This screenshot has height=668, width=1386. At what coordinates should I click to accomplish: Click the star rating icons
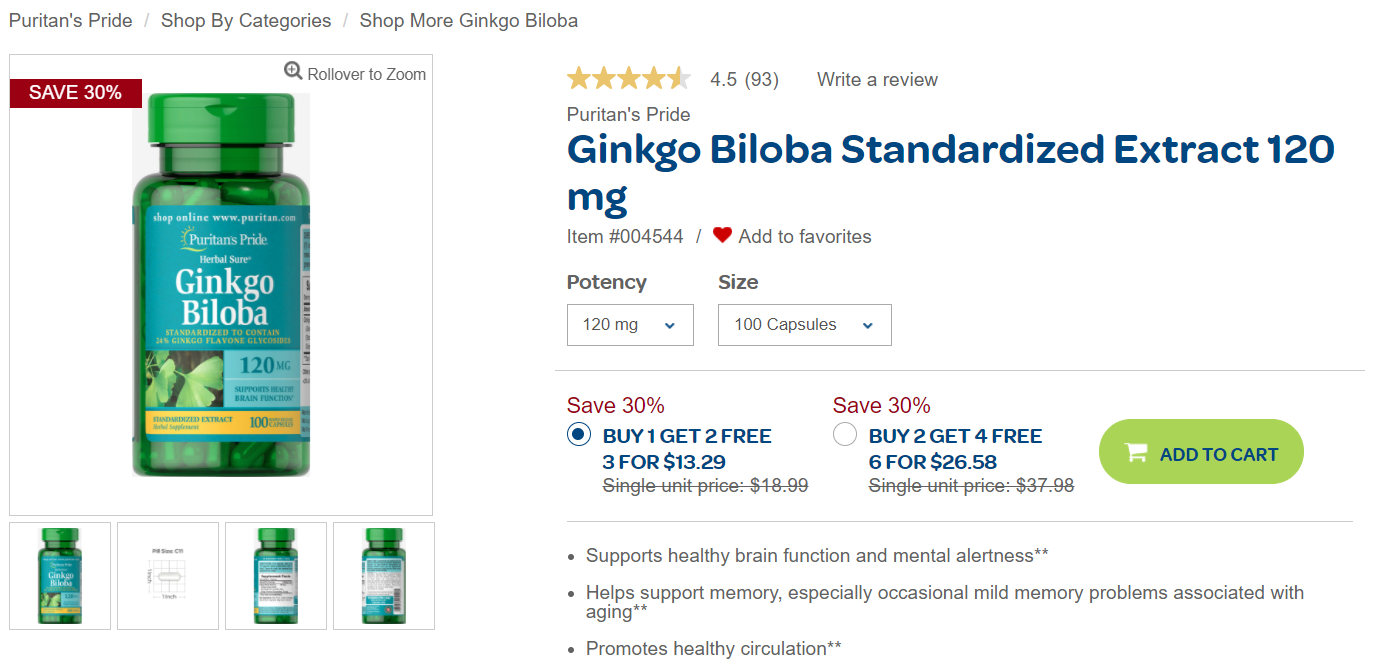coord(628,79)
